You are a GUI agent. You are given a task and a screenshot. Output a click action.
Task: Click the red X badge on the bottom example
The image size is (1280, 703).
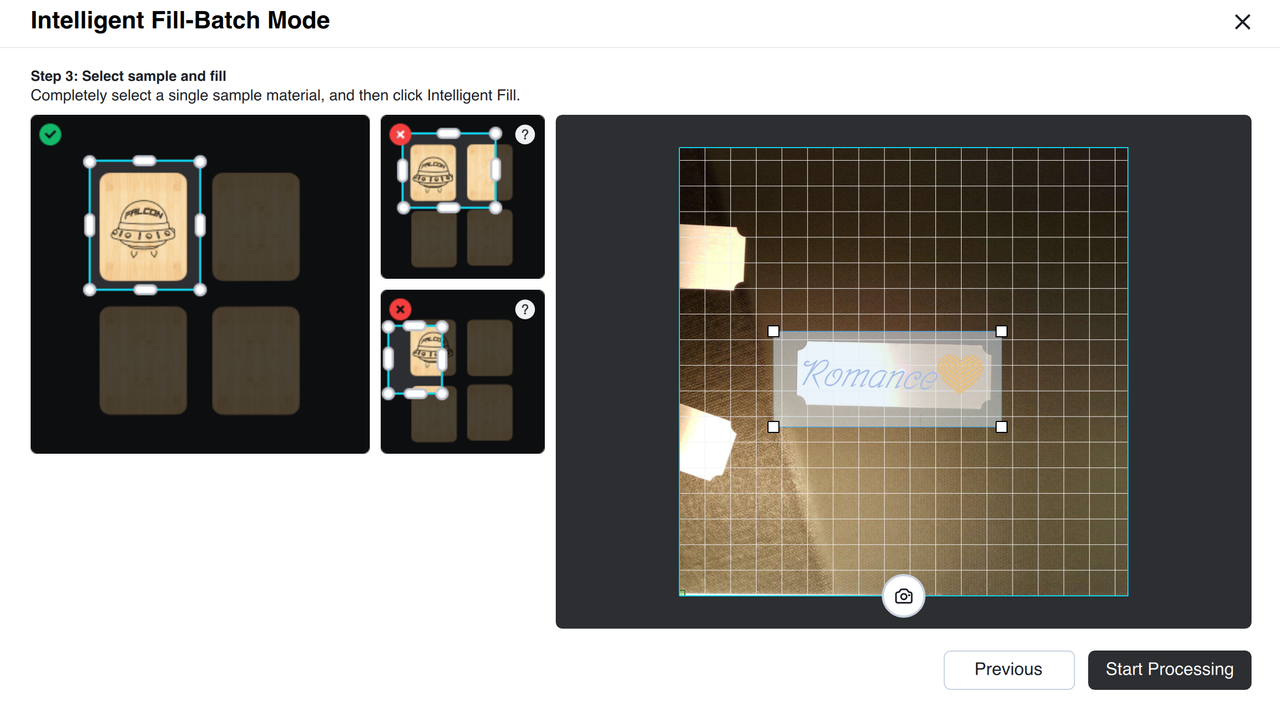[x=400, y=309]
